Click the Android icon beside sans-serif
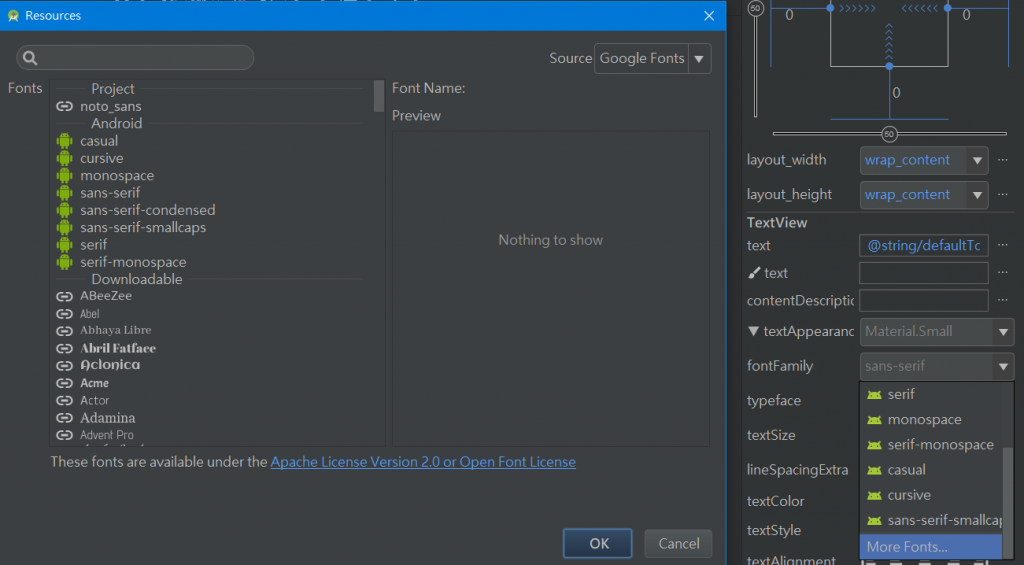This screenshot has height=565, width=1024. [64, 193]
